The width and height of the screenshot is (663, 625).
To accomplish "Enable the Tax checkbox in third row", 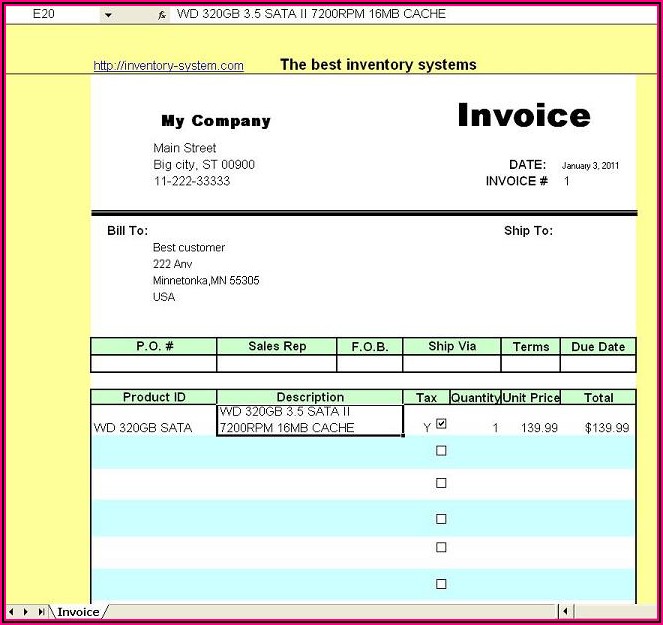I will (441, 483).
